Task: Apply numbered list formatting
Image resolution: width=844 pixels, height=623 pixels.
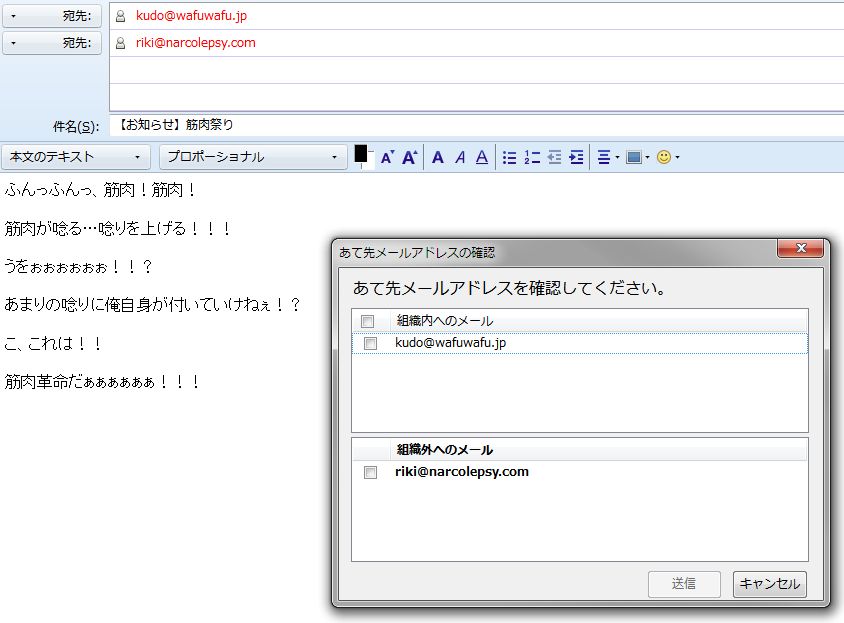Action: [x=532, y=157]
